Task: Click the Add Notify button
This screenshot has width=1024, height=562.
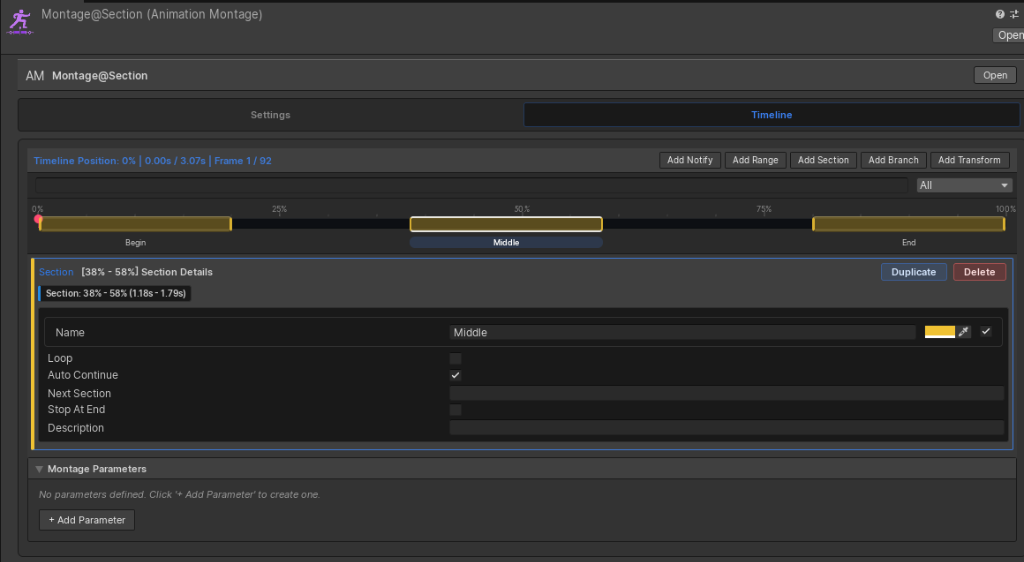Action: click(690, 160)
